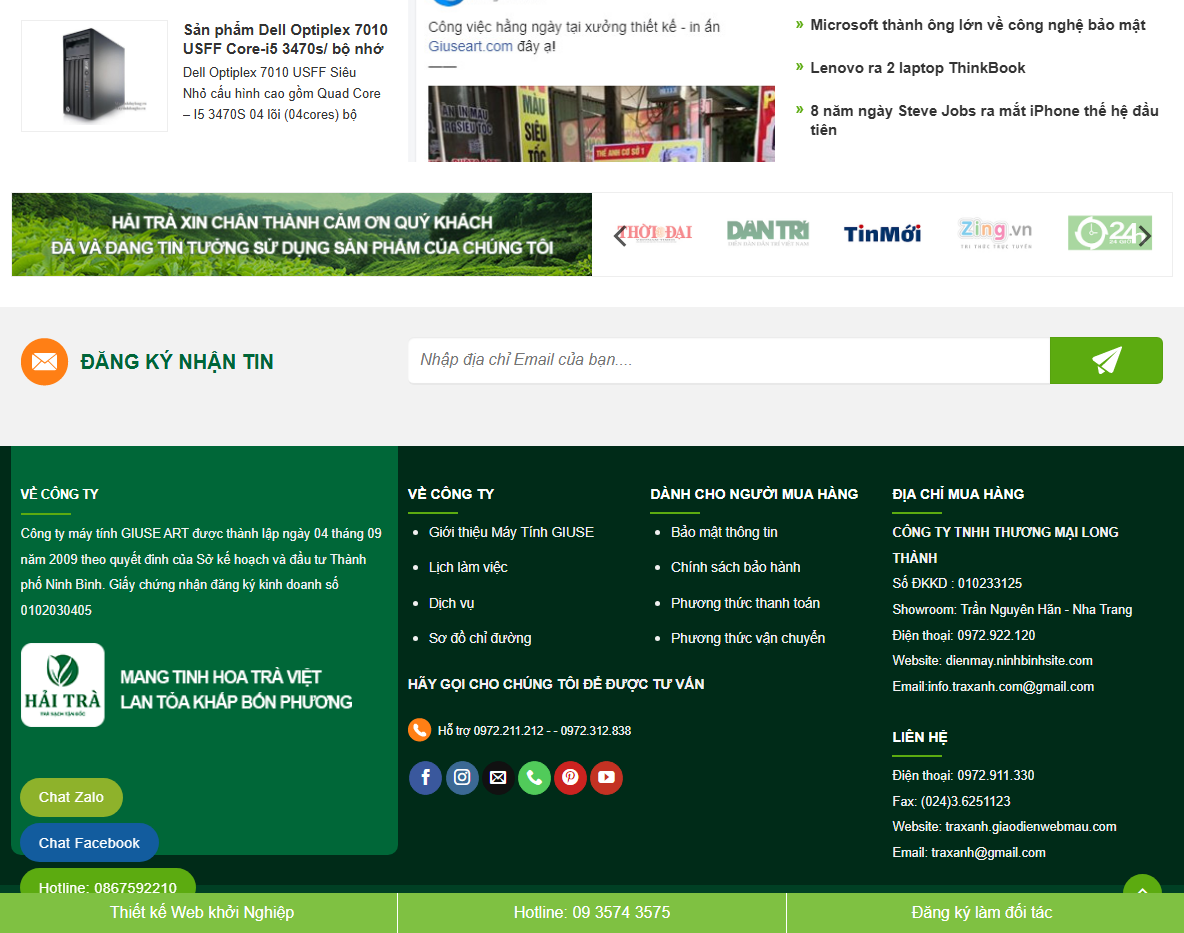Open Lenovo ra 2 laptop ThinkBook article
This screenshot has width=1184, height=933.
click(917, 68)
